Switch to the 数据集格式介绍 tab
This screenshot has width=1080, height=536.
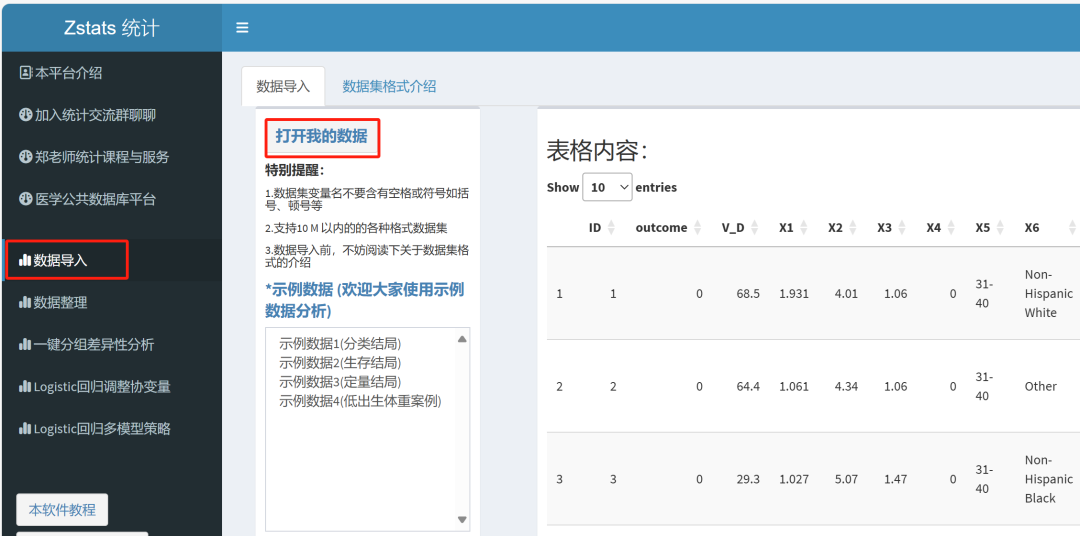[389, 87]
